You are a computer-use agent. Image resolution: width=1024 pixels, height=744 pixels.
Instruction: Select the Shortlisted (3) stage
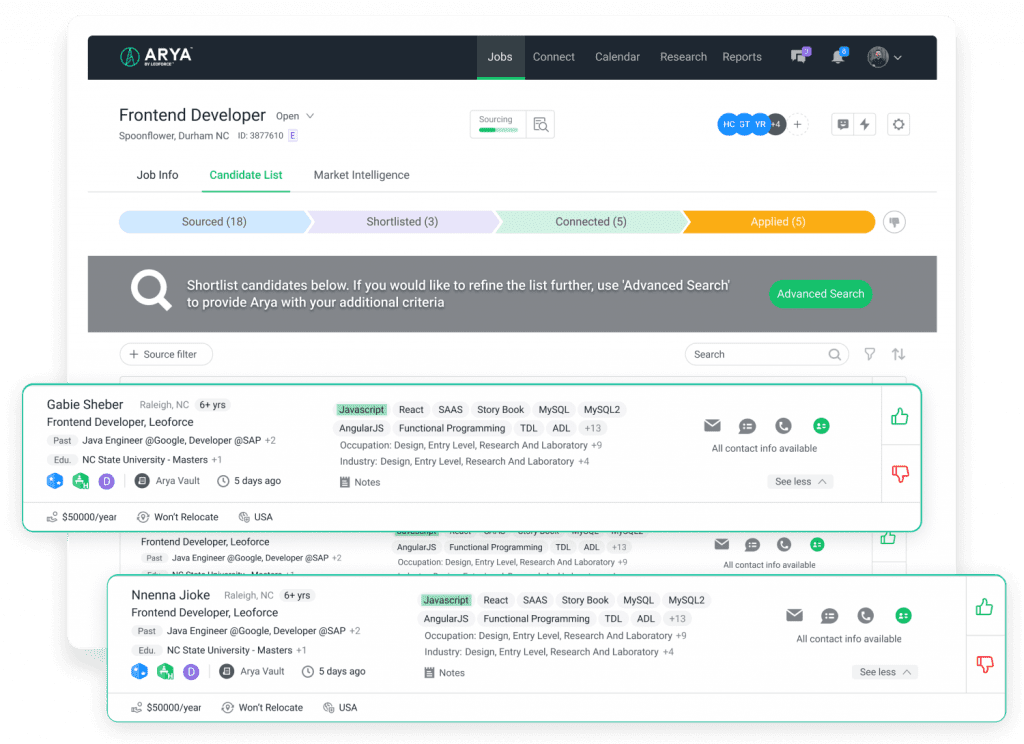pyautogui.click(x=402, y=222)
